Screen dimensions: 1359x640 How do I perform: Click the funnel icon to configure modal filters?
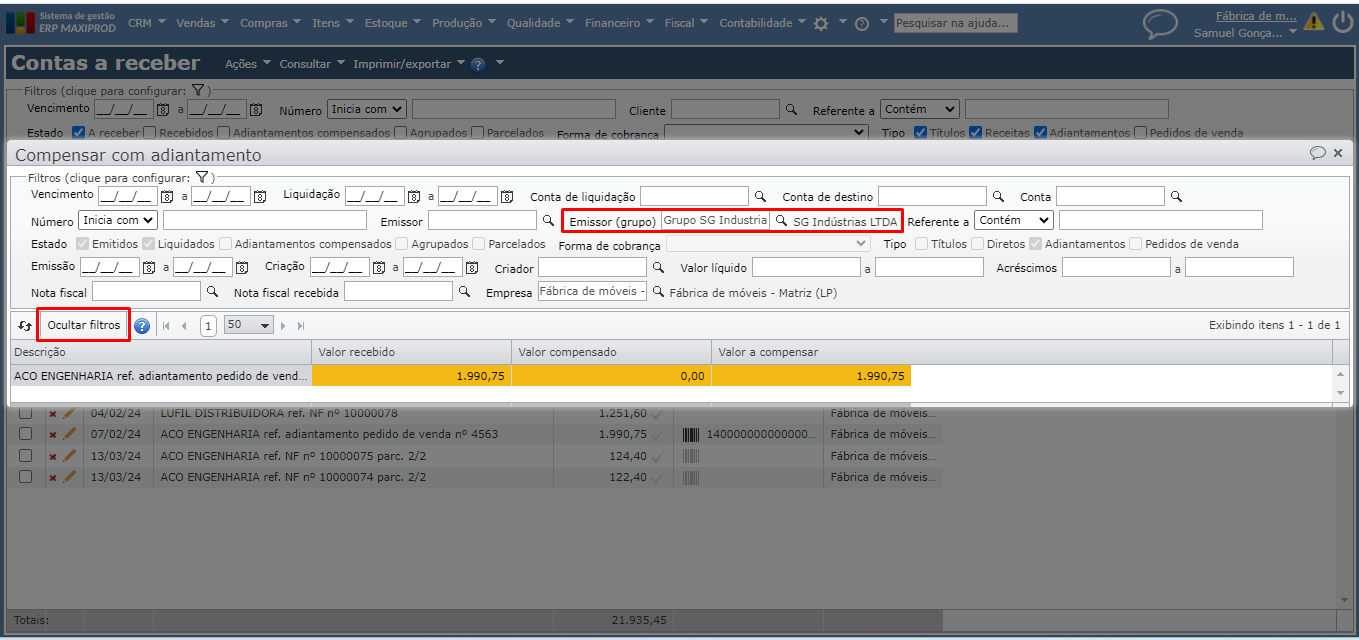pyautogui.click(x=201, y=177)
